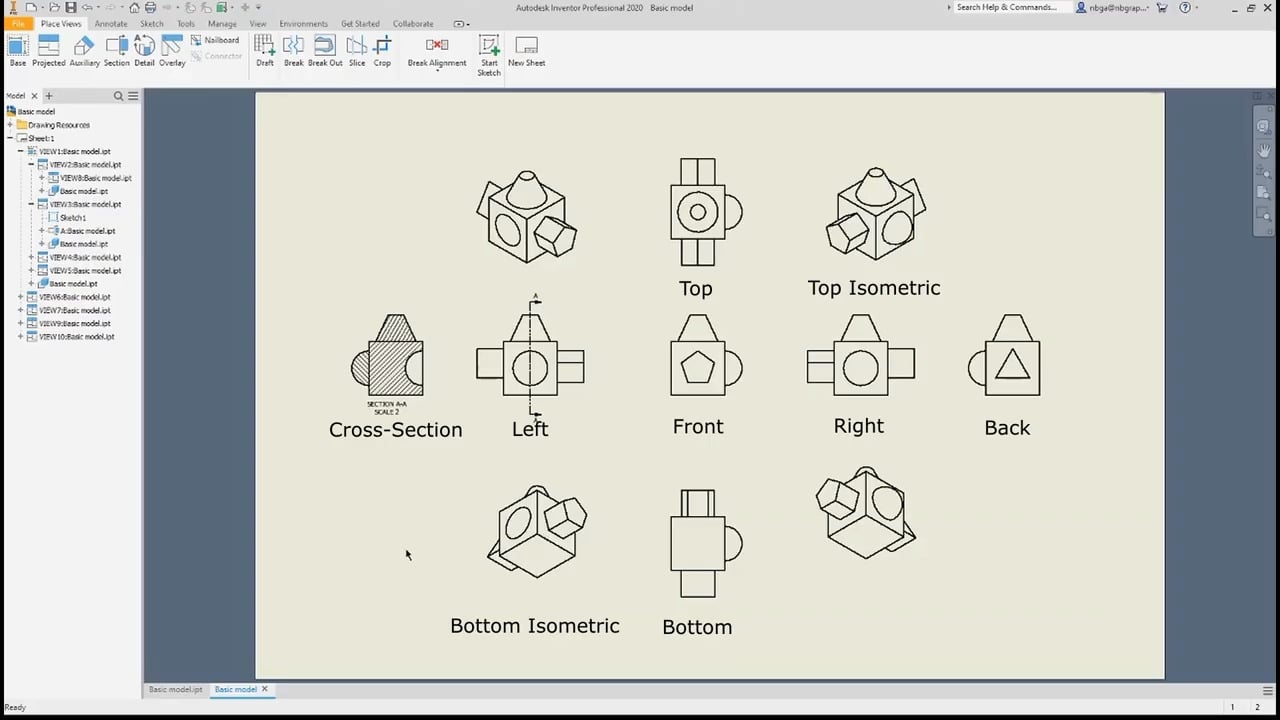Expand VIEW6:Basic model.ipt node
This screenshot has height=720, width=1280.
click(21, 297)
